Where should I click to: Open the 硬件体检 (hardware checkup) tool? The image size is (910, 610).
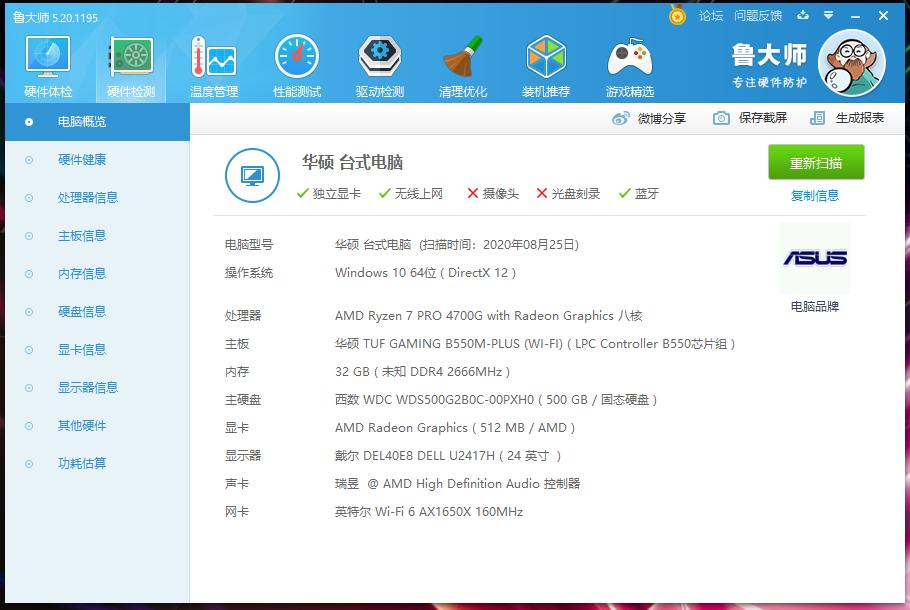pos(46,63)
